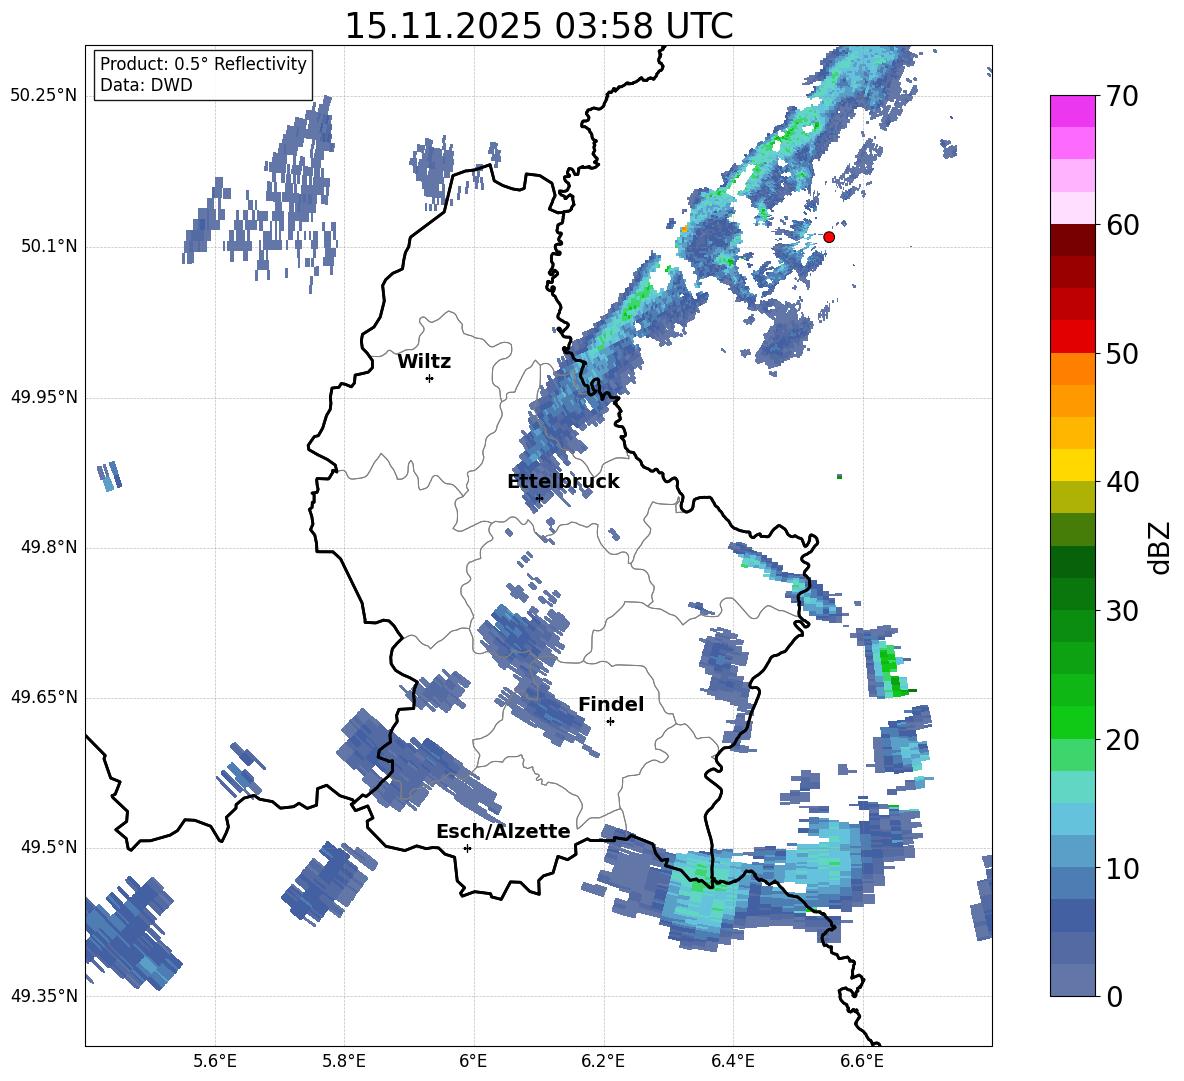Click the Wiltz city label

click(x=424, y=362)
